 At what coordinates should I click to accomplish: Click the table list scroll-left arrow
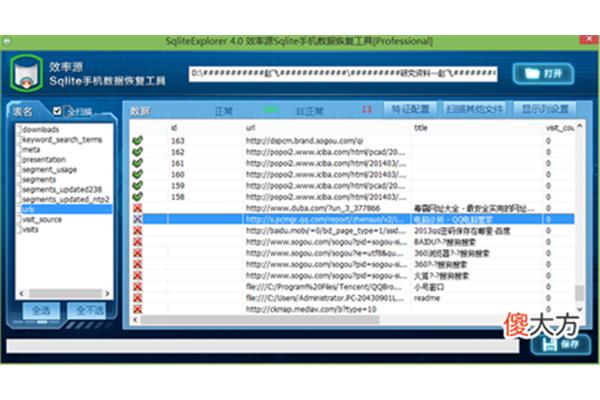click(21, 294)
